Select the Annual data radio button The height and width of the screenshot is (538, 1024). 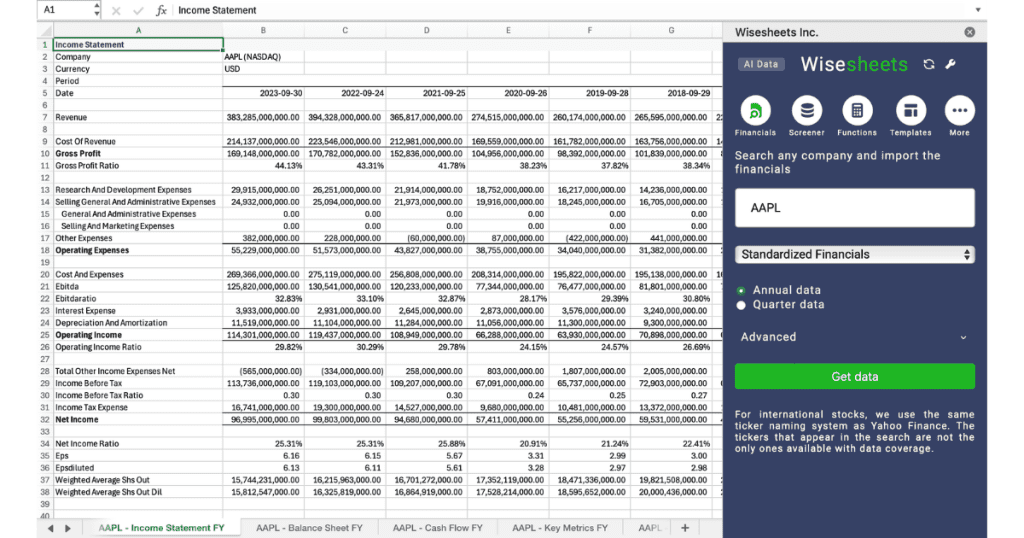tap(741, 291)
